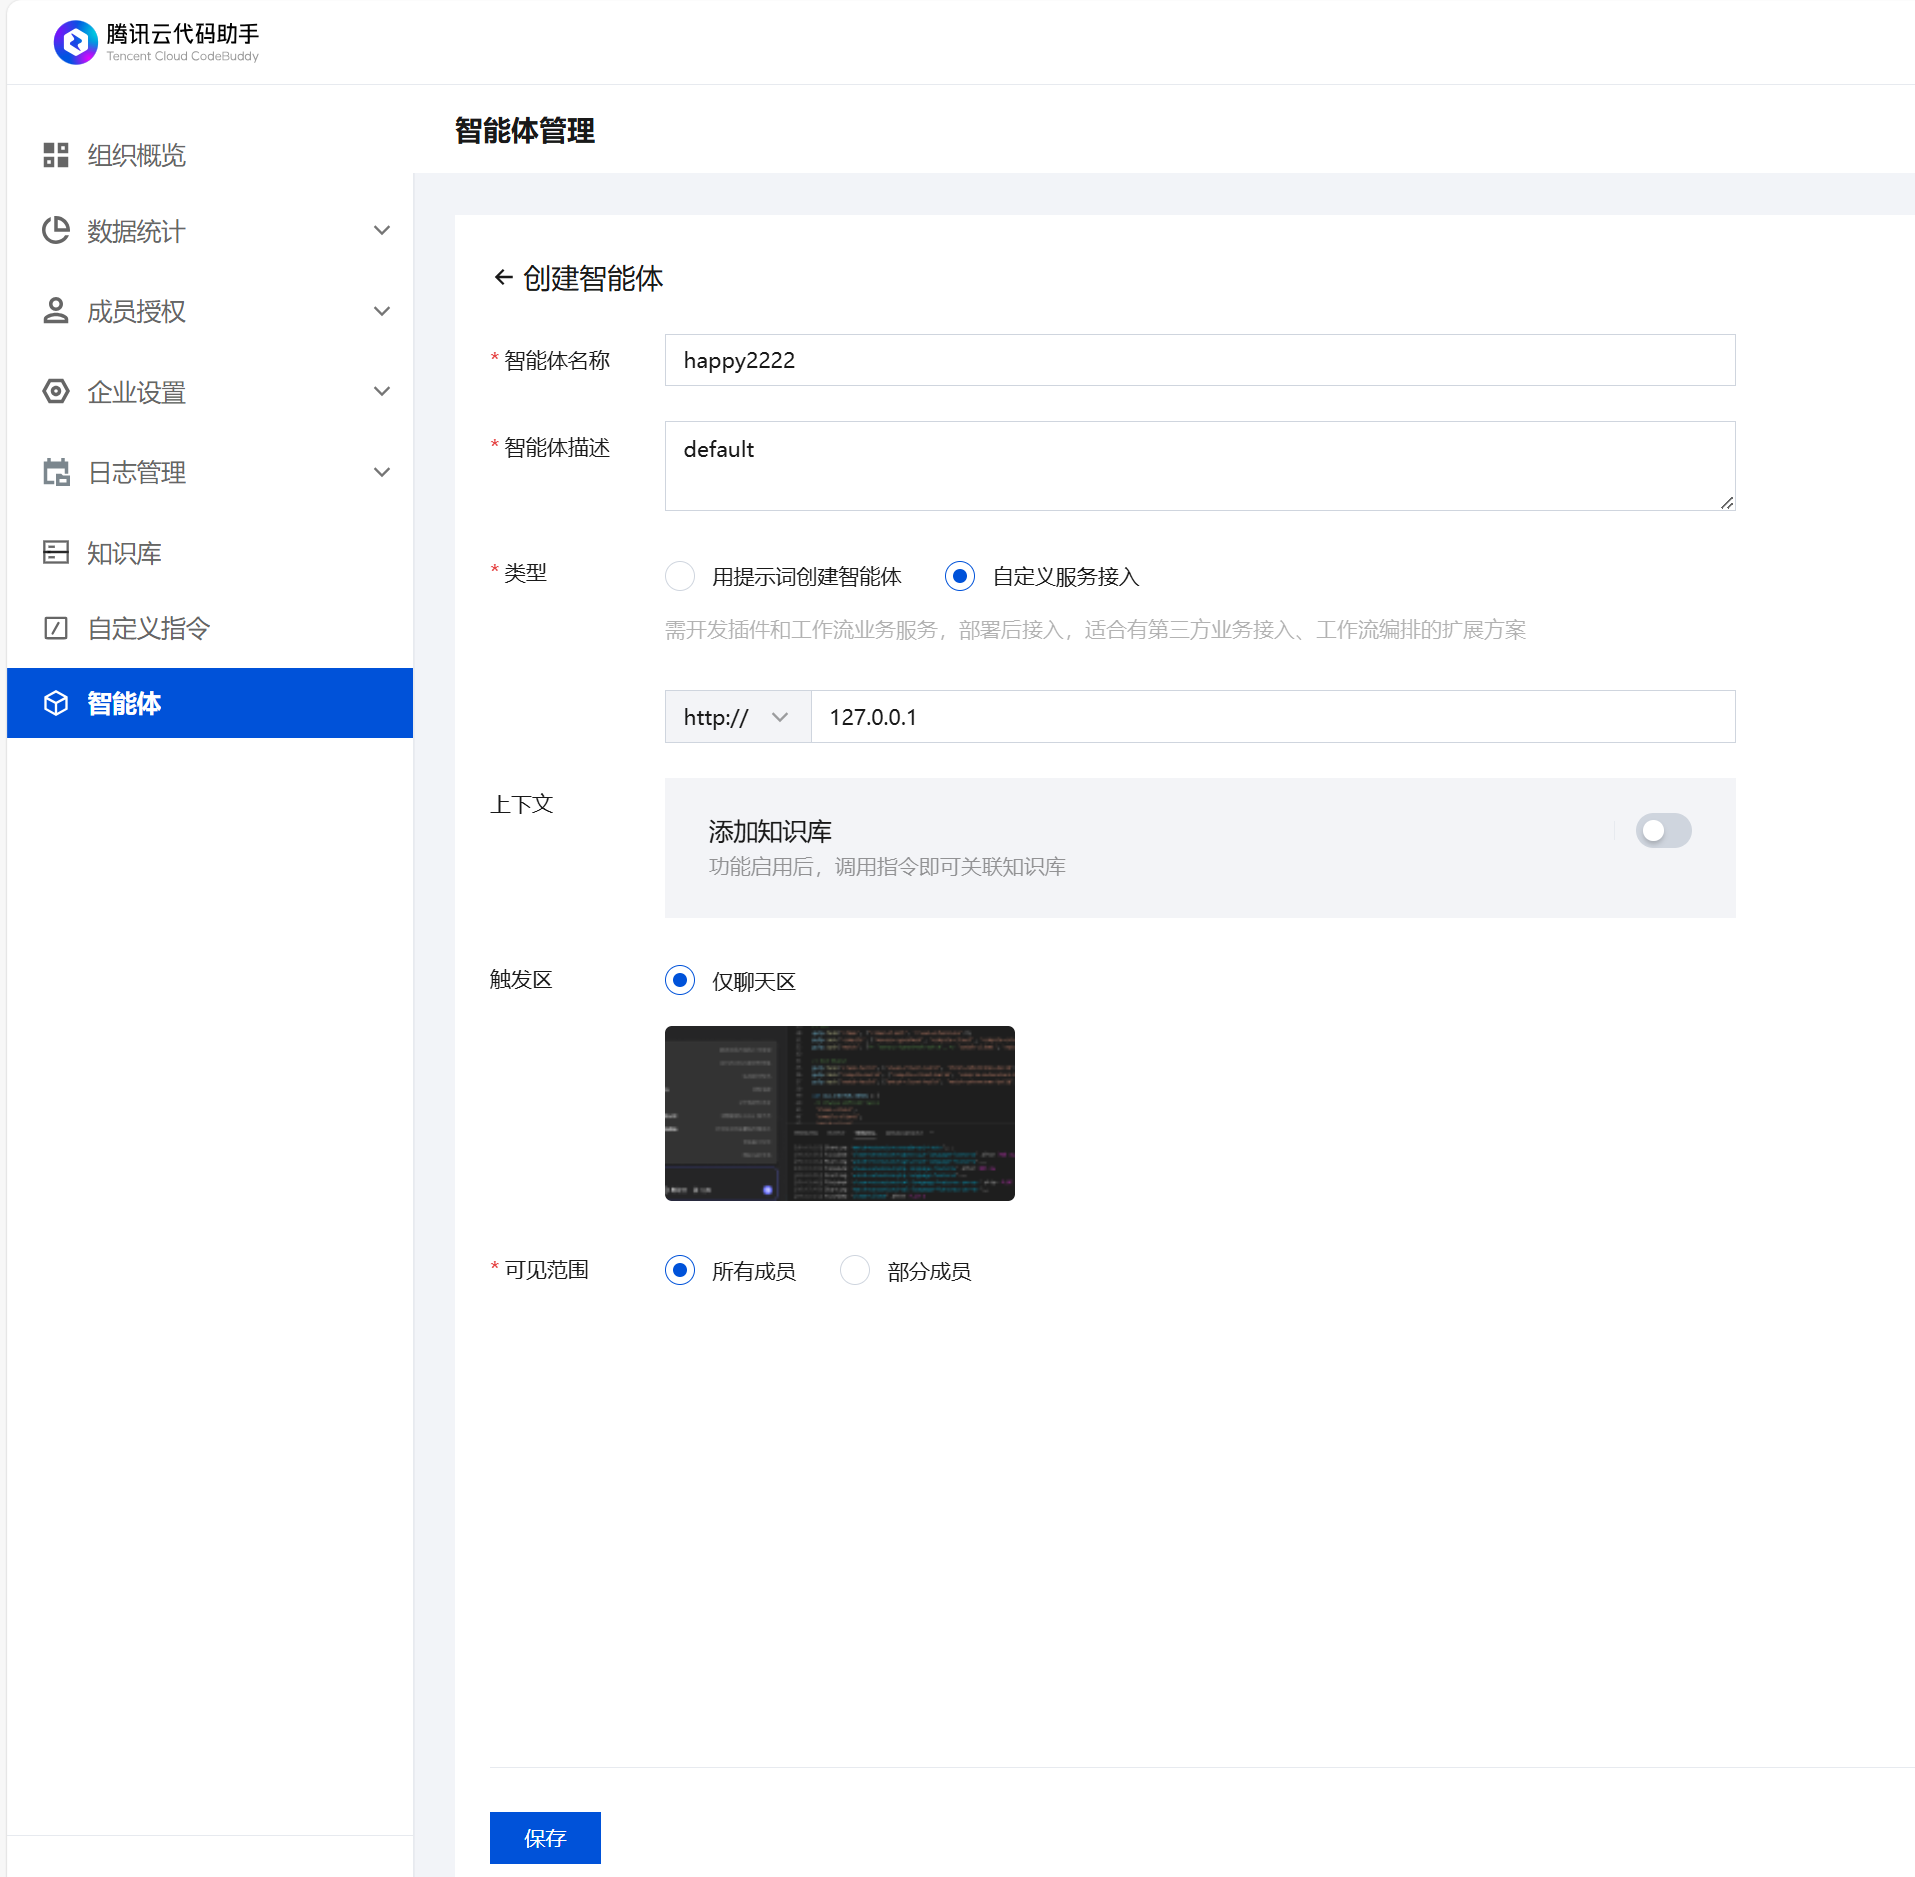Click the 保存 button

point(545,1838)
